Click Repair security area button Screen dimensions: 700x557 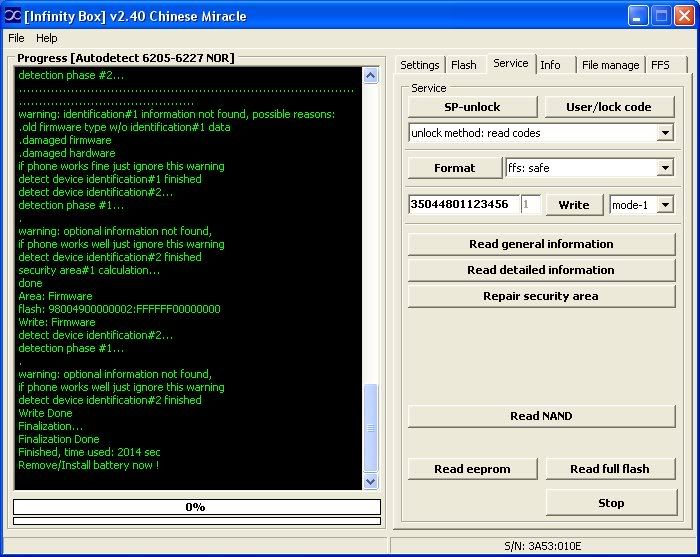coord(541,296)
